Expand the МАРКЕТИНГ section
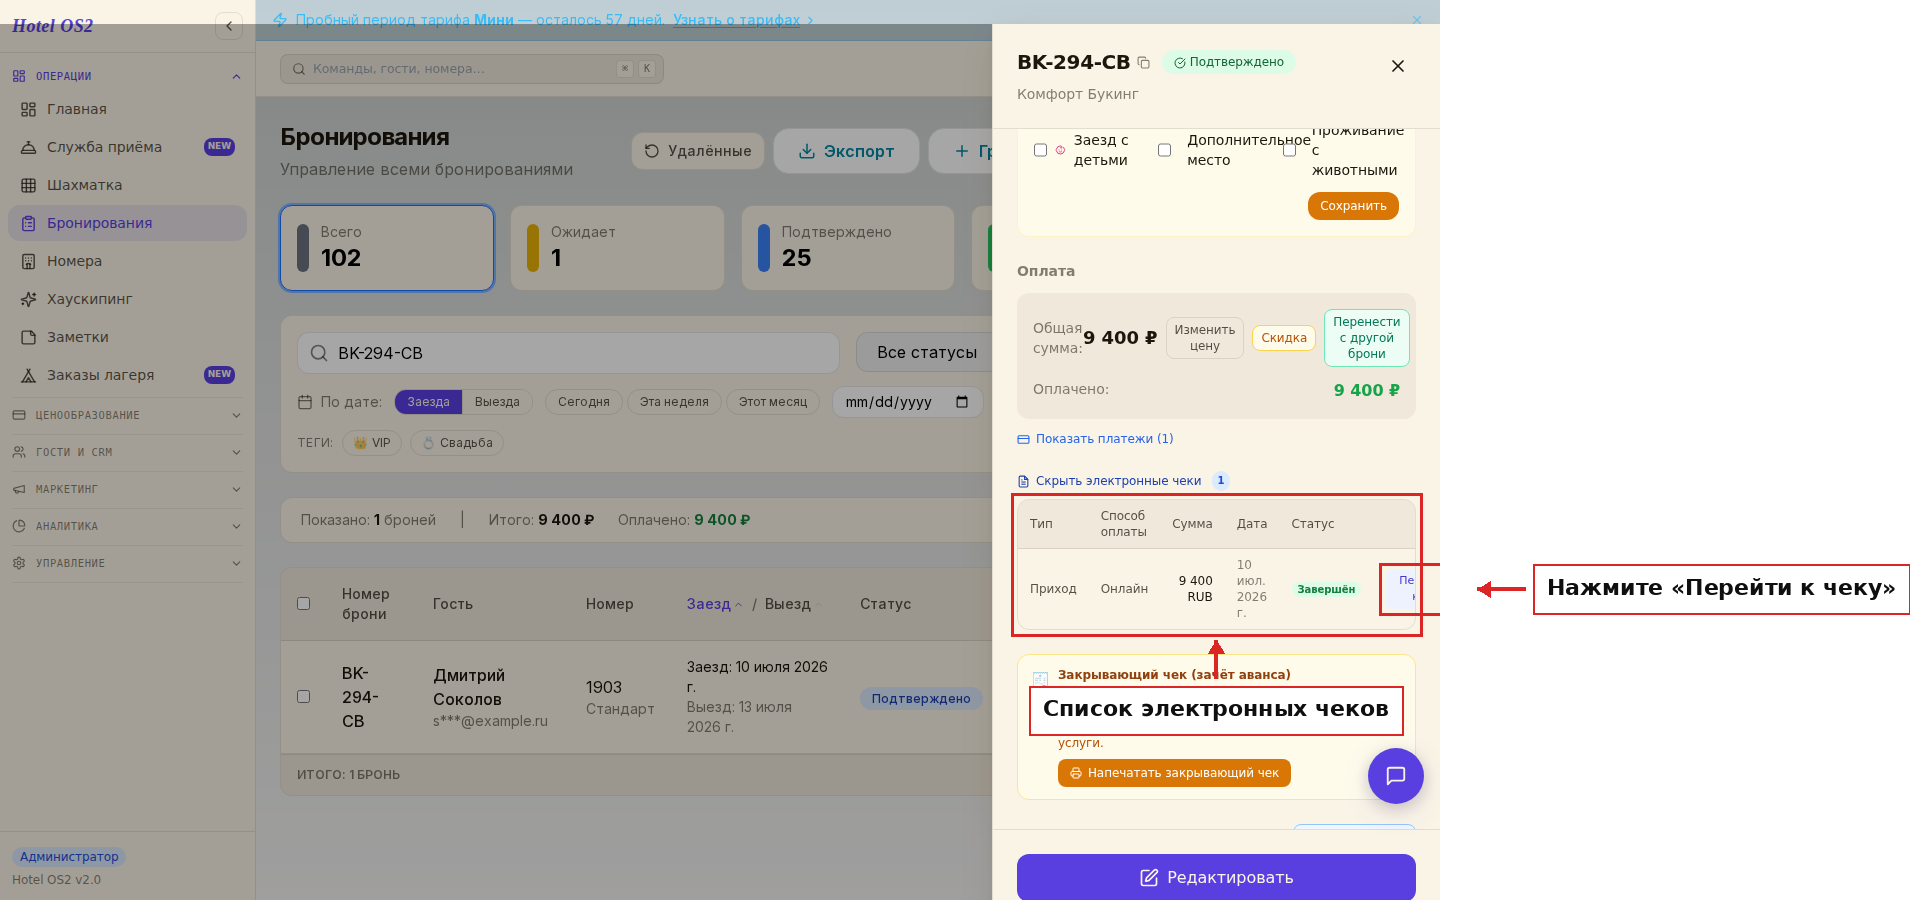This screenshot has height=900, width=1910. coord(127,489)
